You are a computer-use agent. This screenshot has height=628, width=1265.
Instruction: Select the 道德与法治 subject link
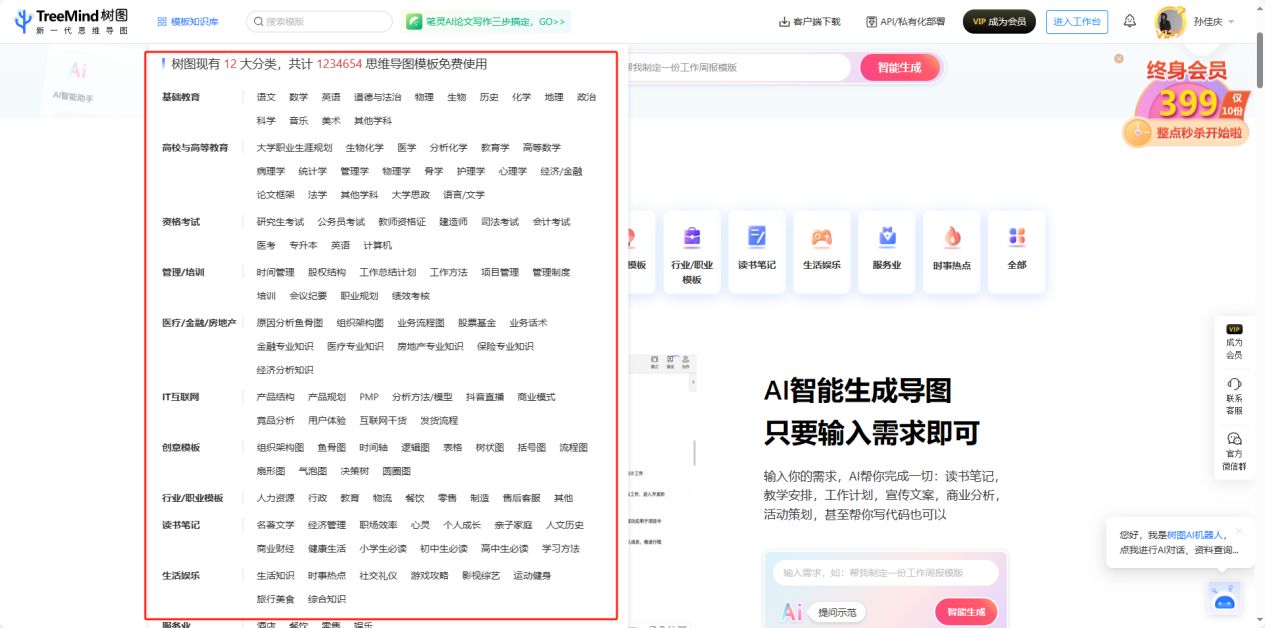tap(377, 97)
